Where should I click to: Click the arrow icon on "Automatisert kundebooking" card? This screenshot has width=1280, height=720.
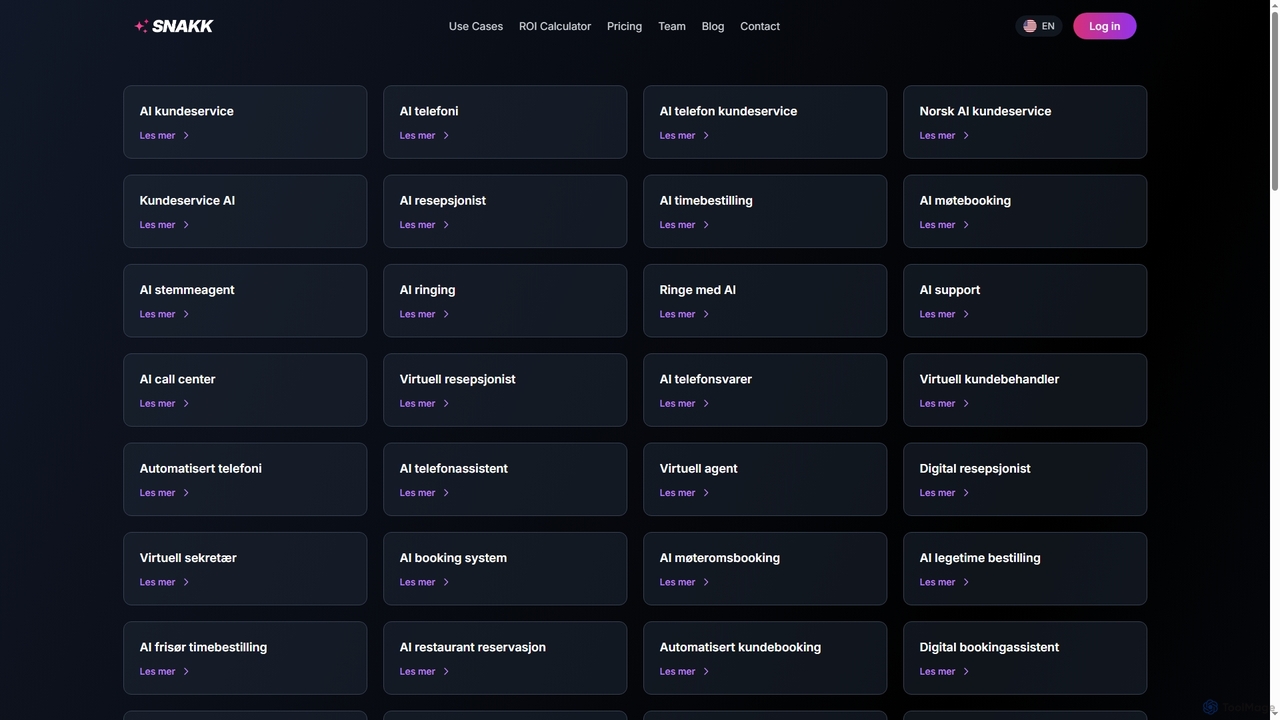[706, 672]
